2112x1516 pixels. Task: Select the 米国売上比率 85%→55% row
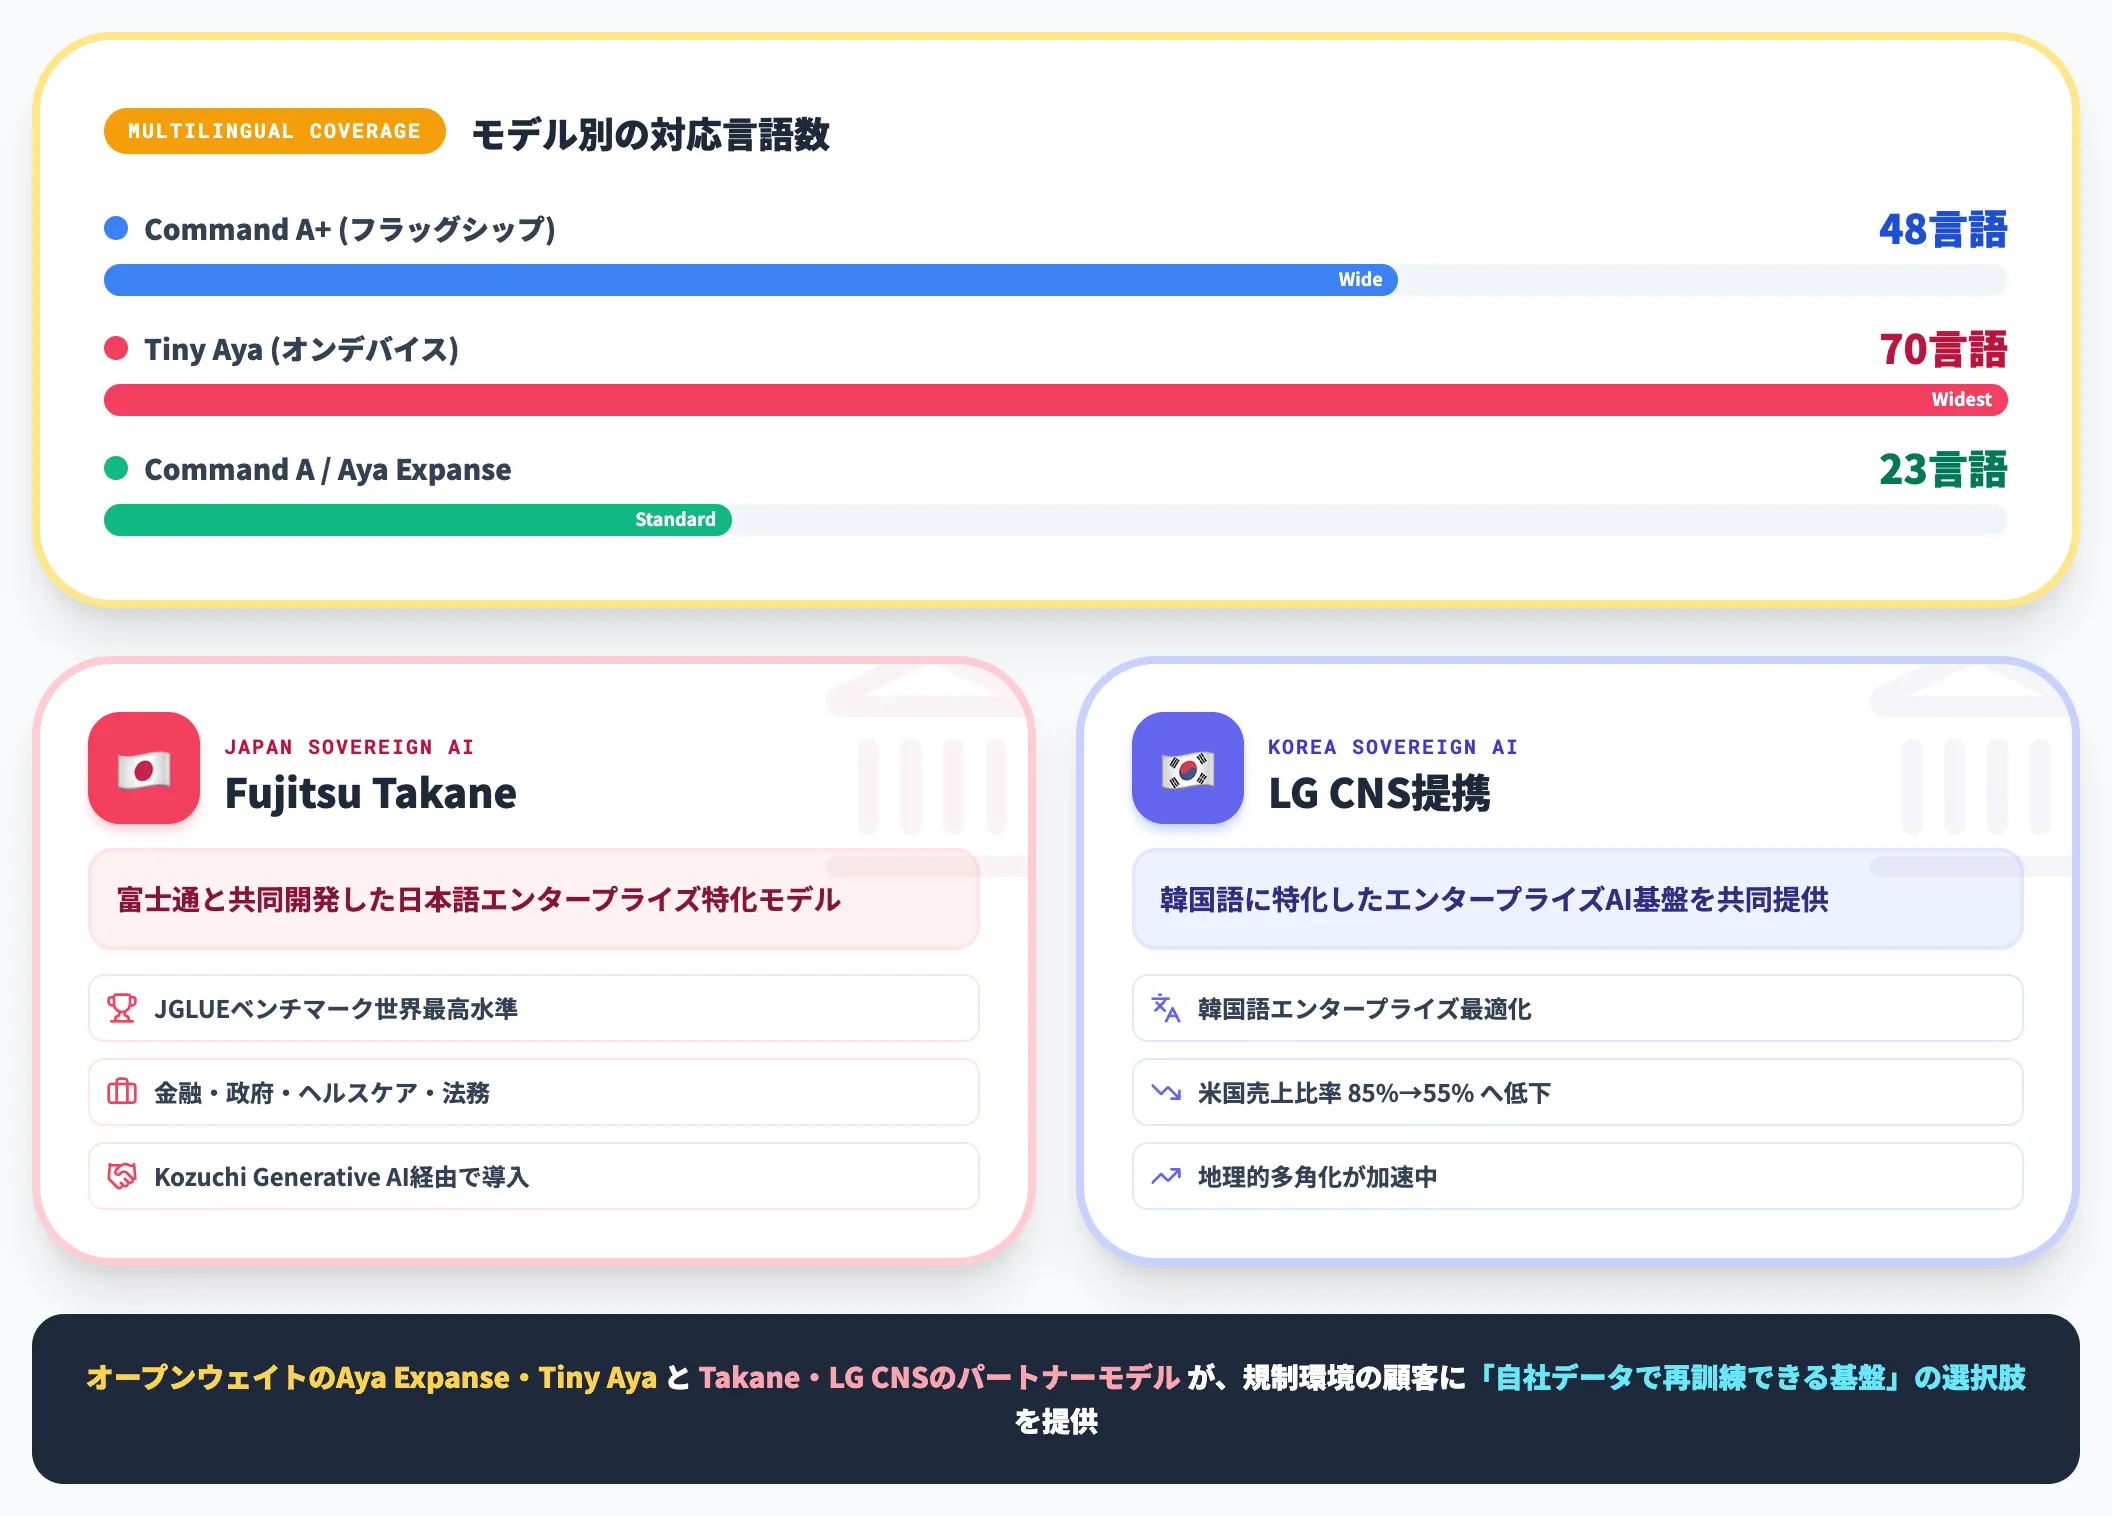1578,1092
